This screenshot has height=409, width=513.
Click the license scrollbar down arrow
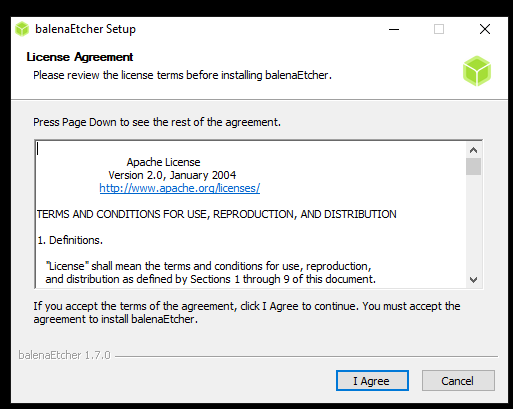(473, 279)
